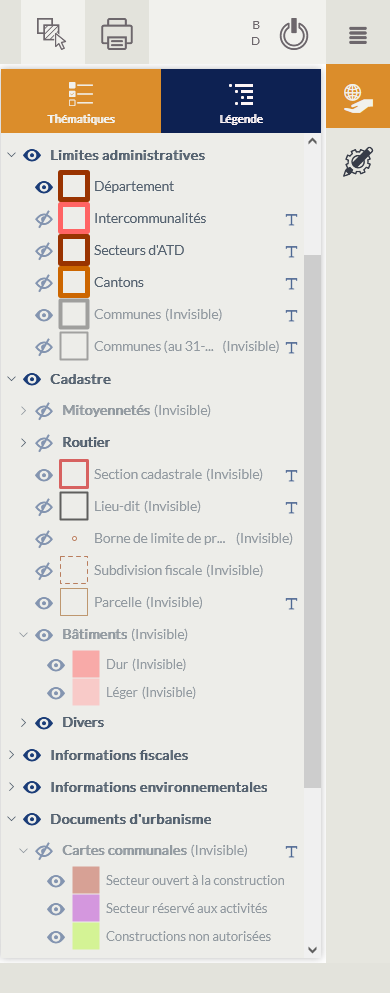The image size is (390, 993).
Task: Open the drawing compass tool icon
Action: point(358,161)
